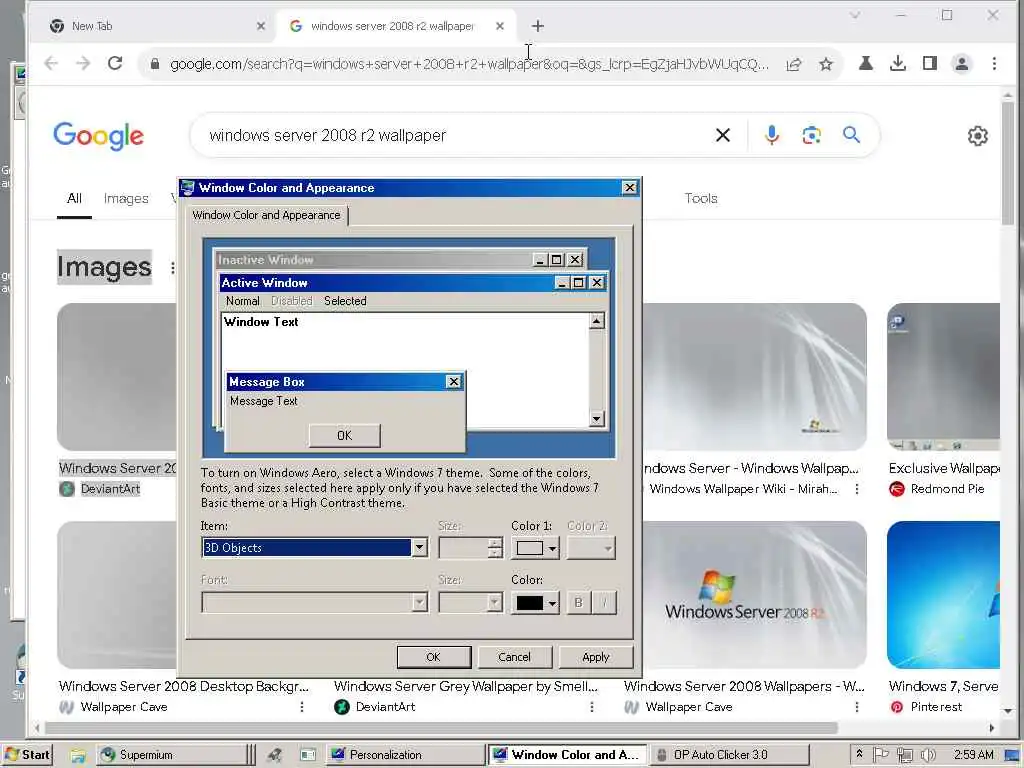The width and height of the screenshot is (1024, 768).
Task: Switch to Personalization taskbar button
Action: [x=404, y=755]
